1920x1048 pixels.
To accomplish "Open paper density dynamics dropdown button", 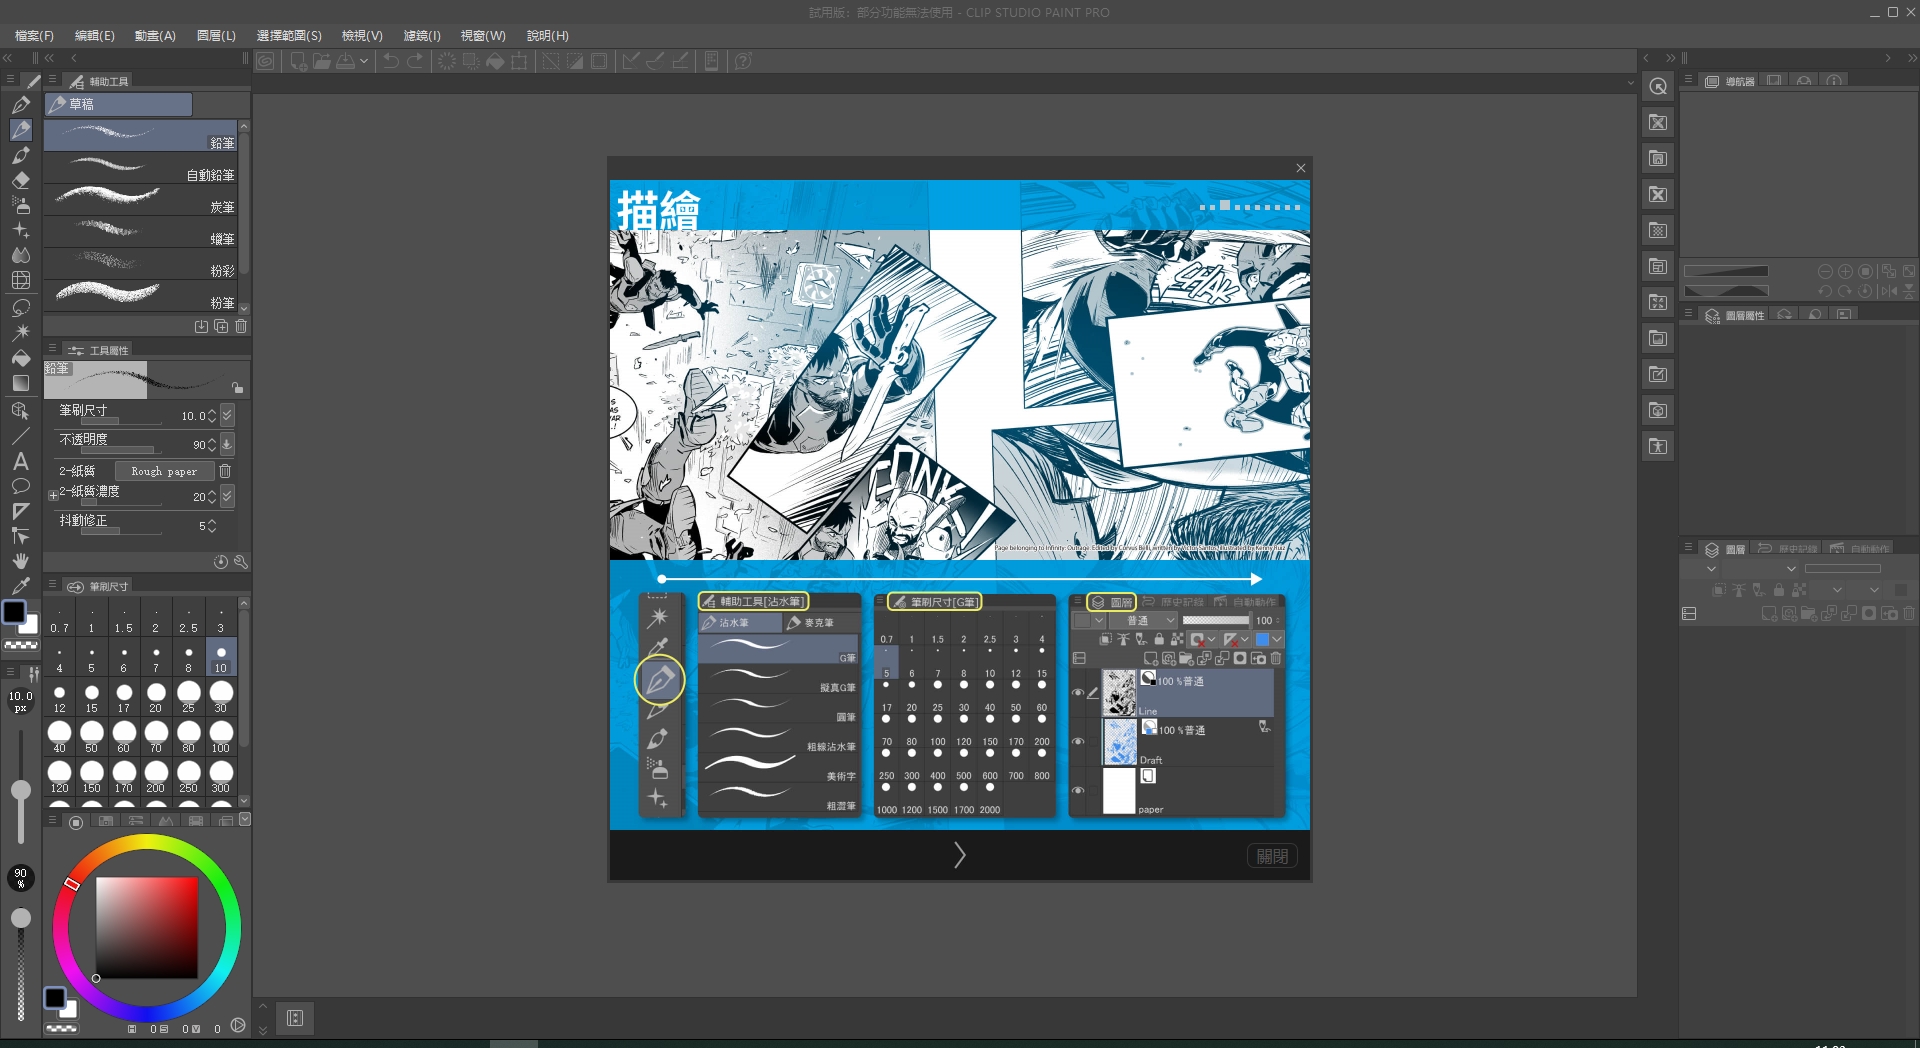I will 227,496.
